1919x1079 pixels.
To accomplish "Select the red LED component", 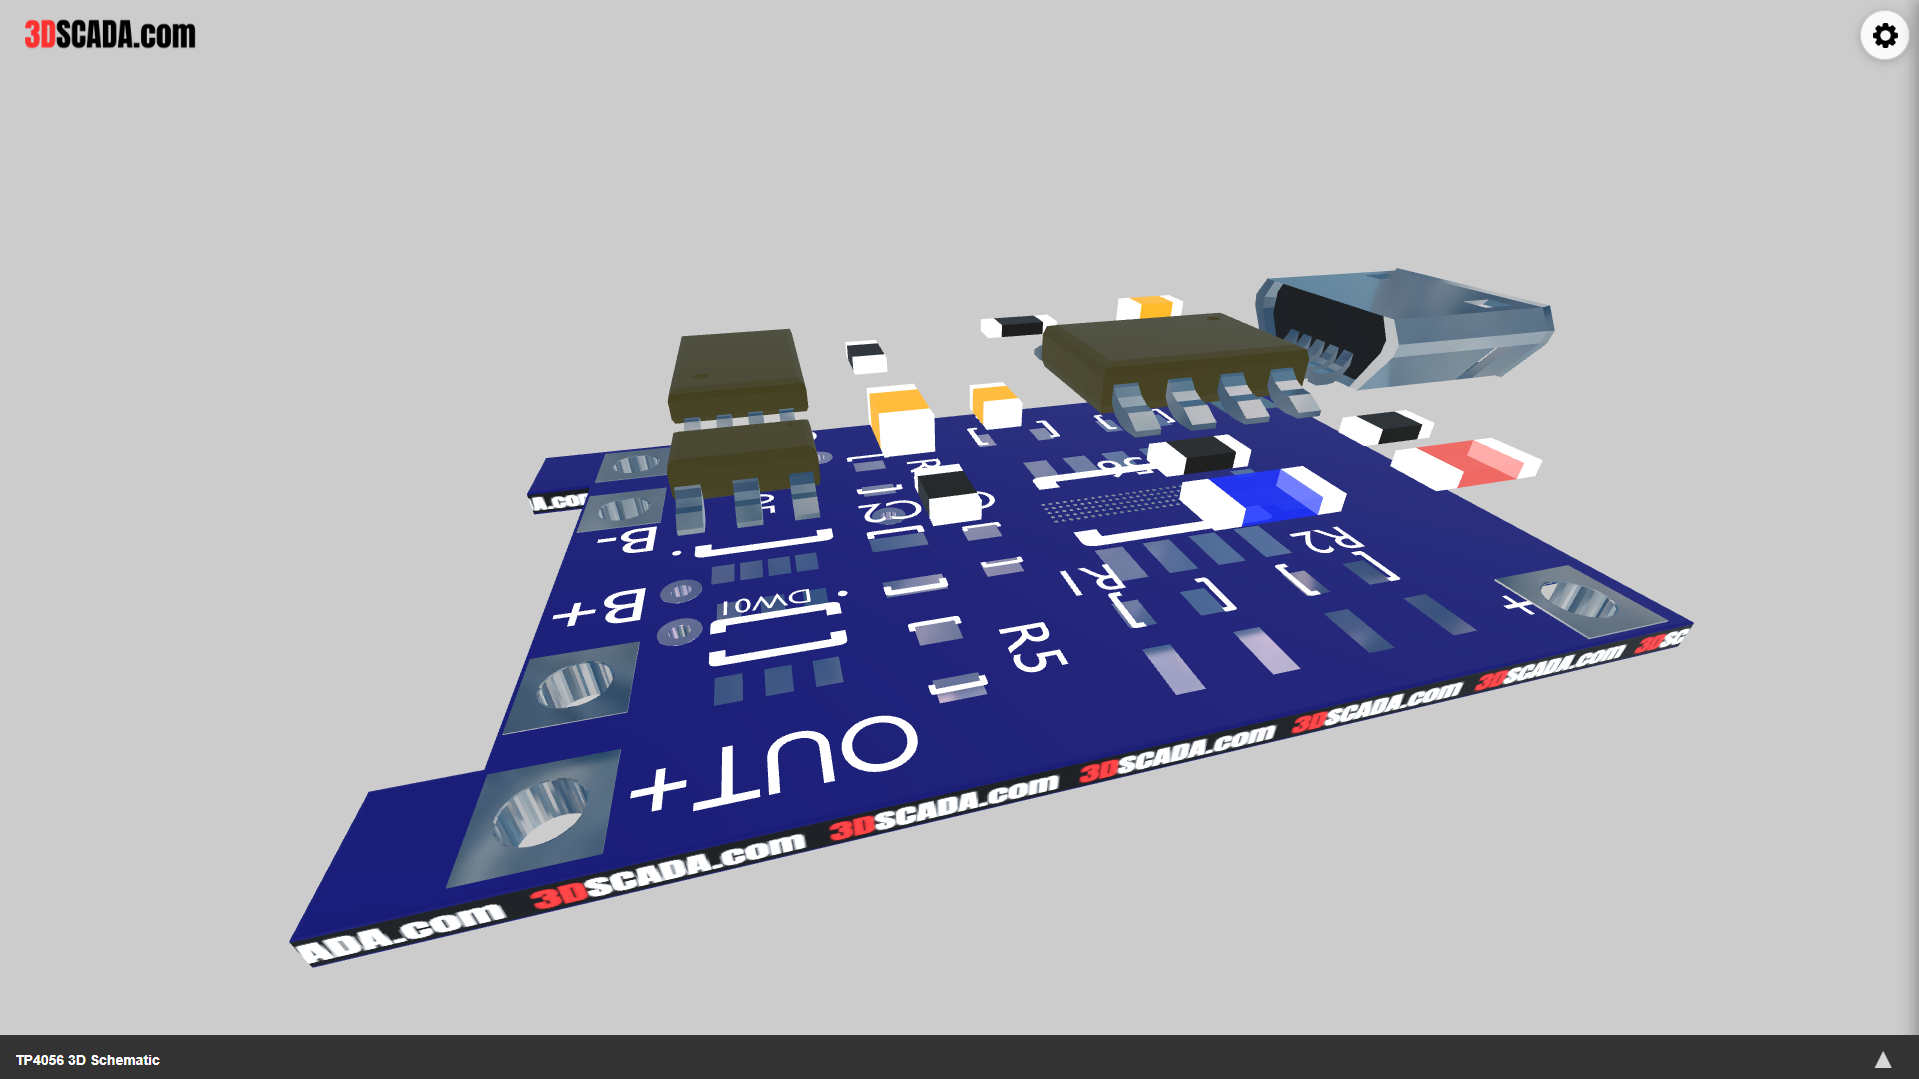I will pyautogui.click(x=1466, y=463).
